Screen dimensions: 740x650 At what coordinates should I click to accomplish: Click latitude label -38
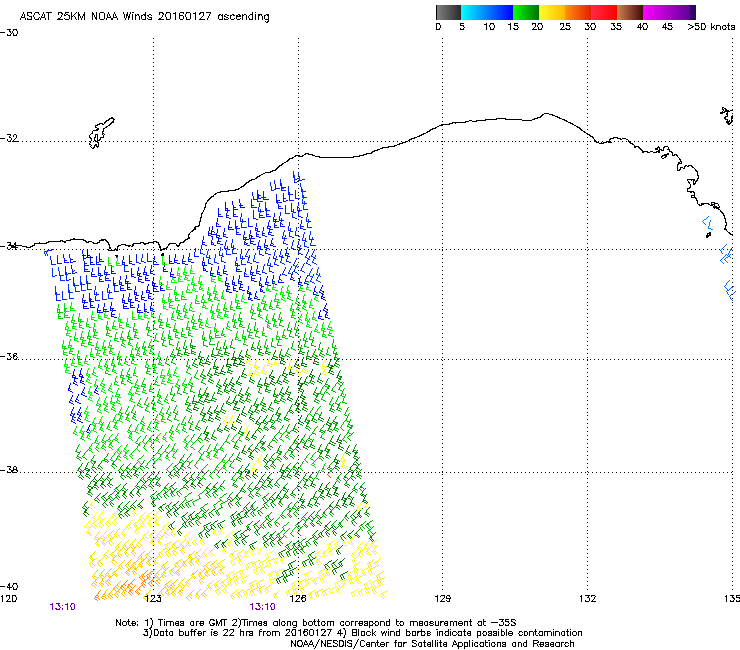pyautogui.click(x=9, y=470)
